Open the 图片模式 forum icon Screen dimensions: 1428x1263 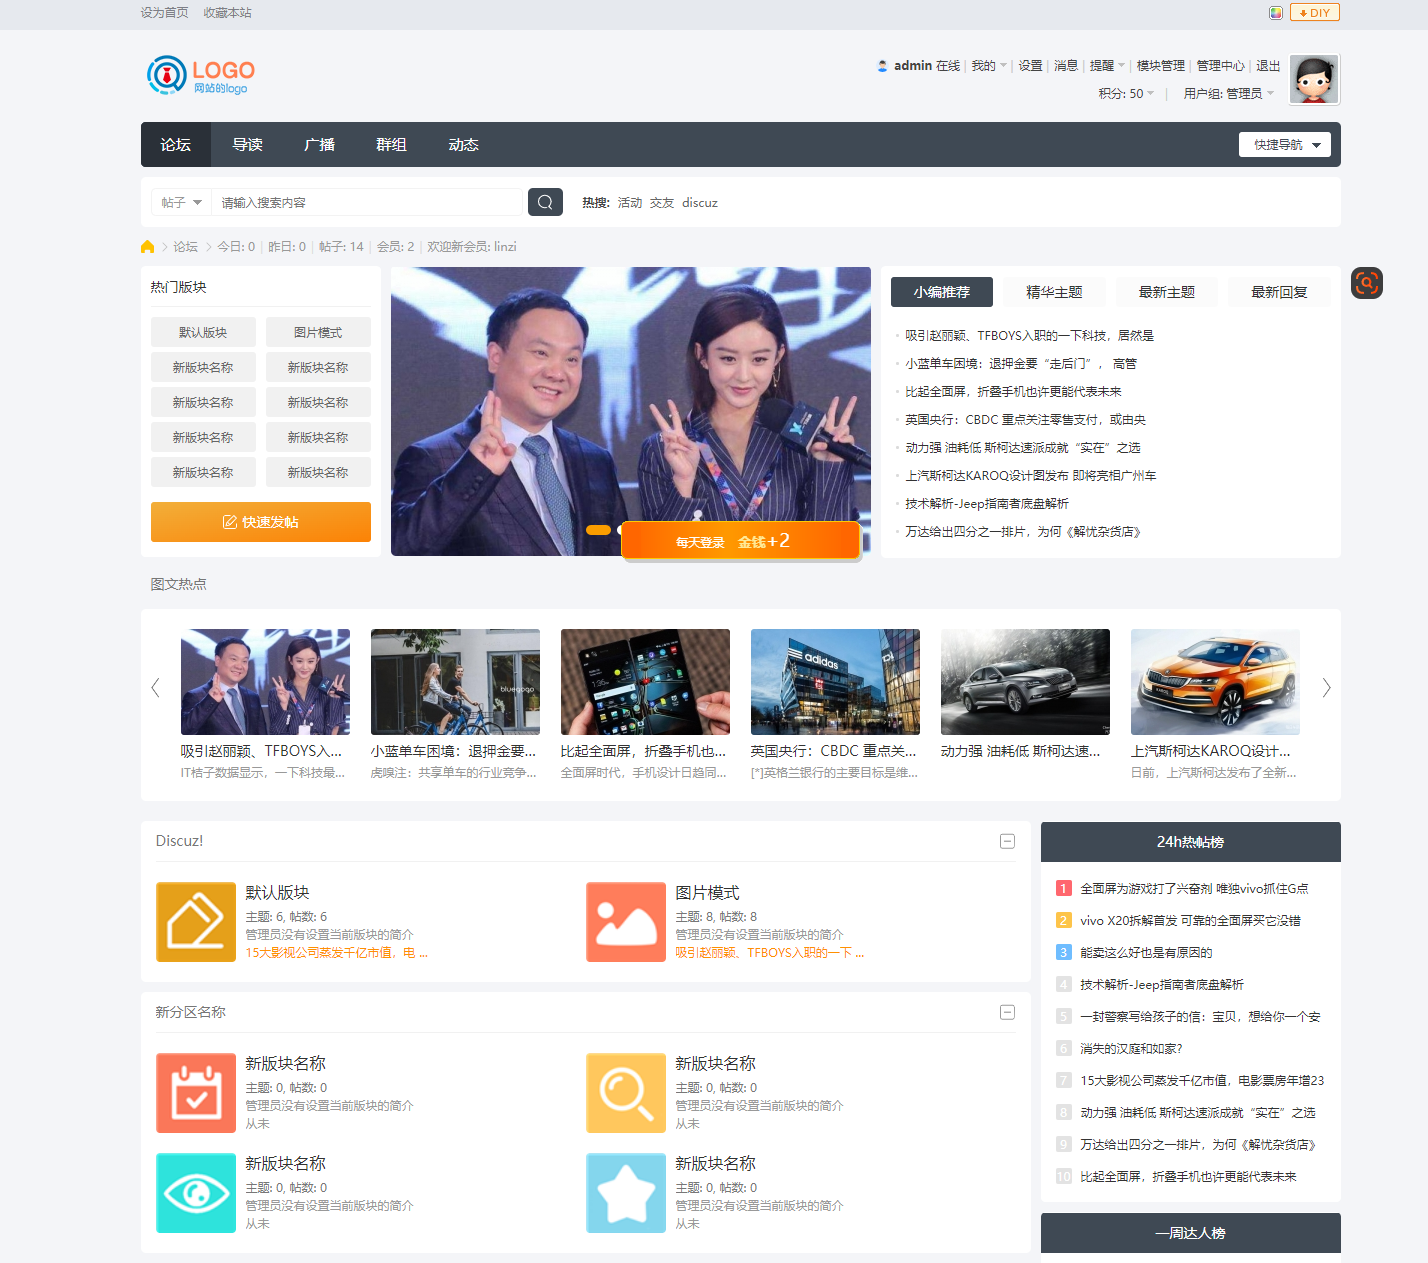[x=626, y=922]
